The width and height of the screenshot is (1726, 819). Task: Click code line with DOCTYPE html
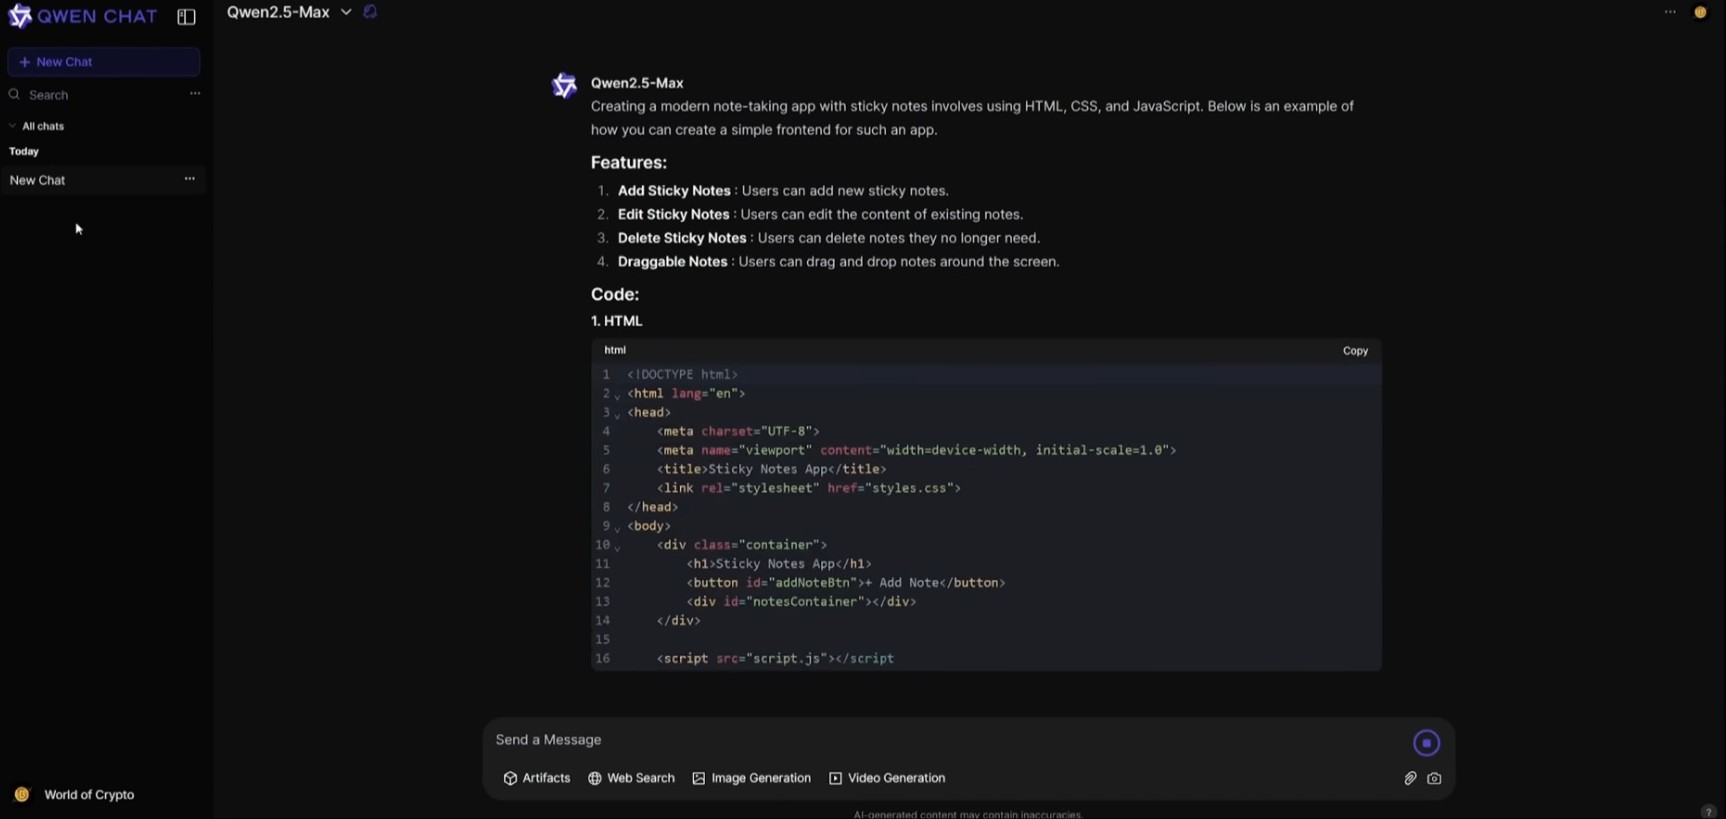pos(683,375)
